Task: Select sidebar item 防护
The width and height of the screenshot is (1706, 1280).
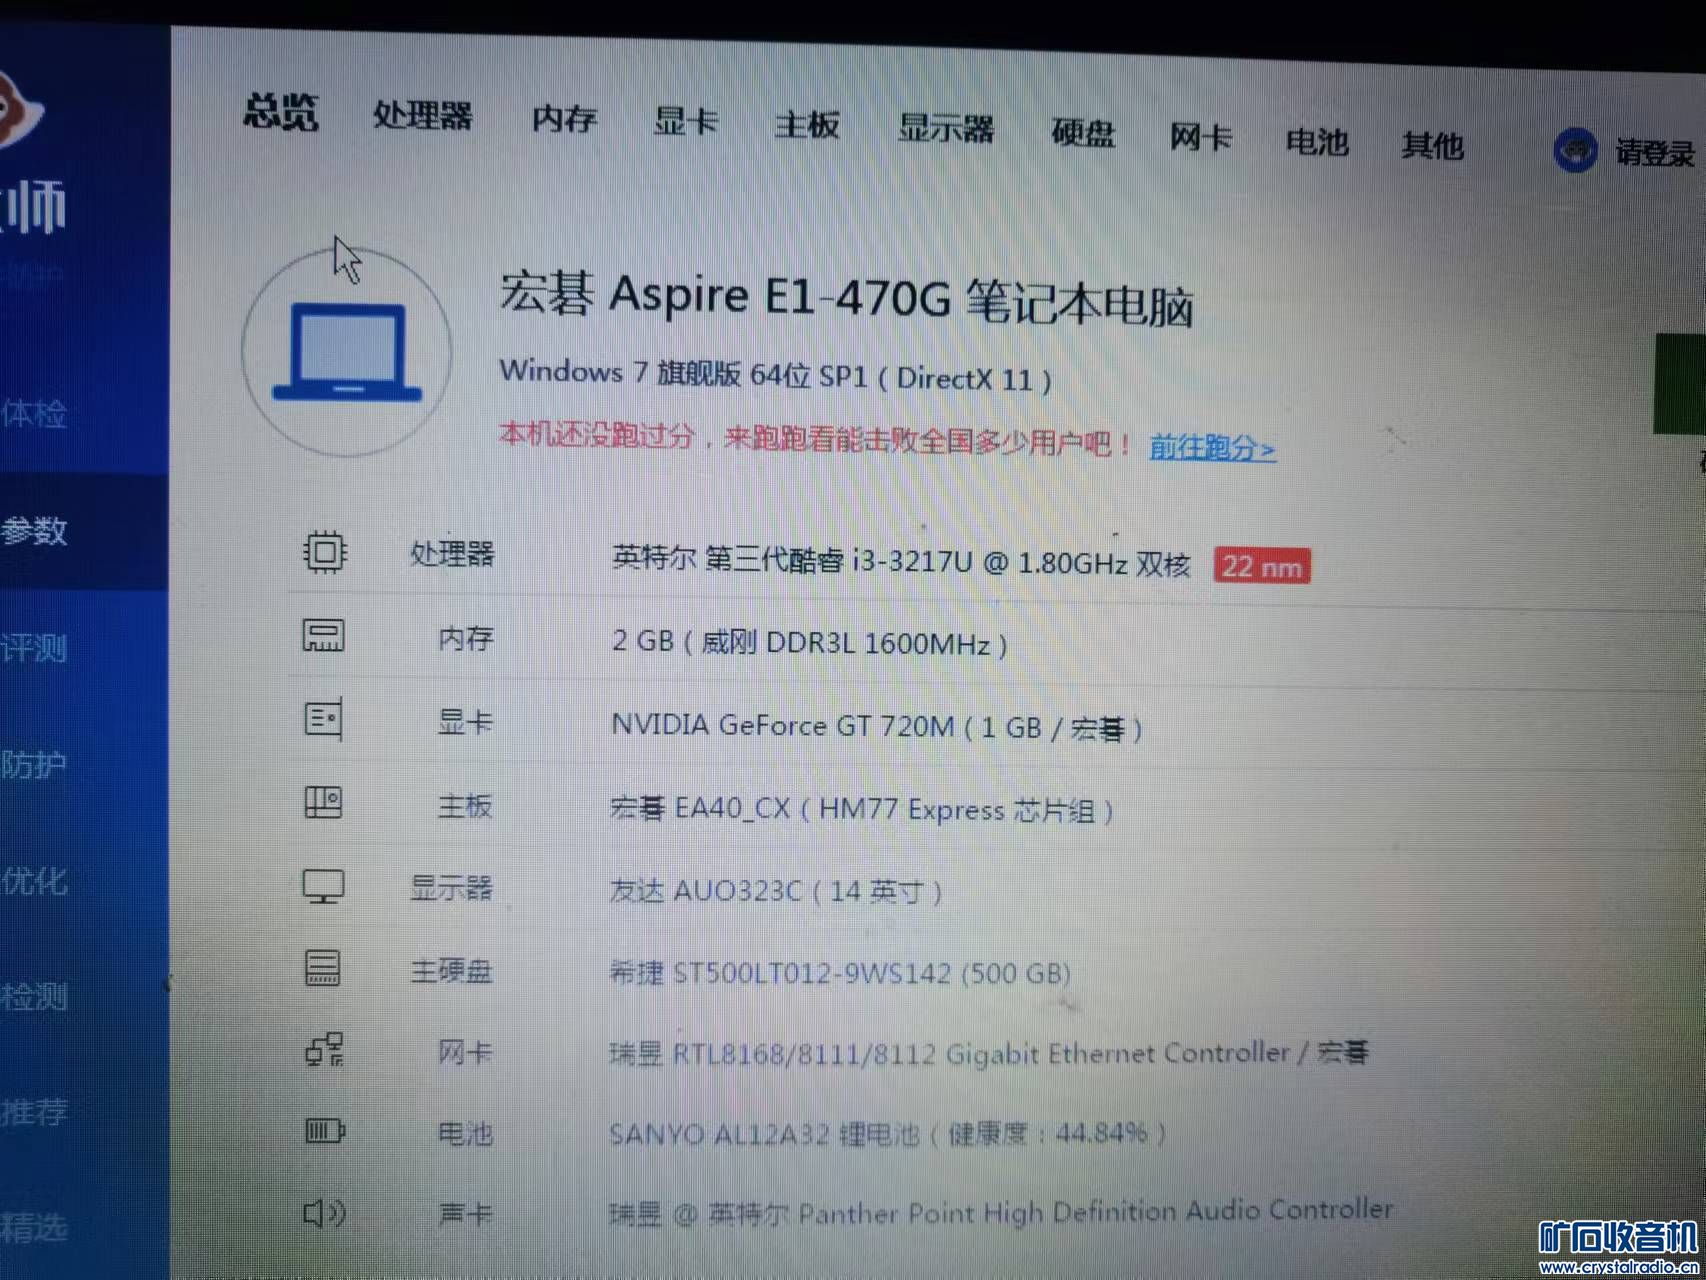Action: (34, 764)
